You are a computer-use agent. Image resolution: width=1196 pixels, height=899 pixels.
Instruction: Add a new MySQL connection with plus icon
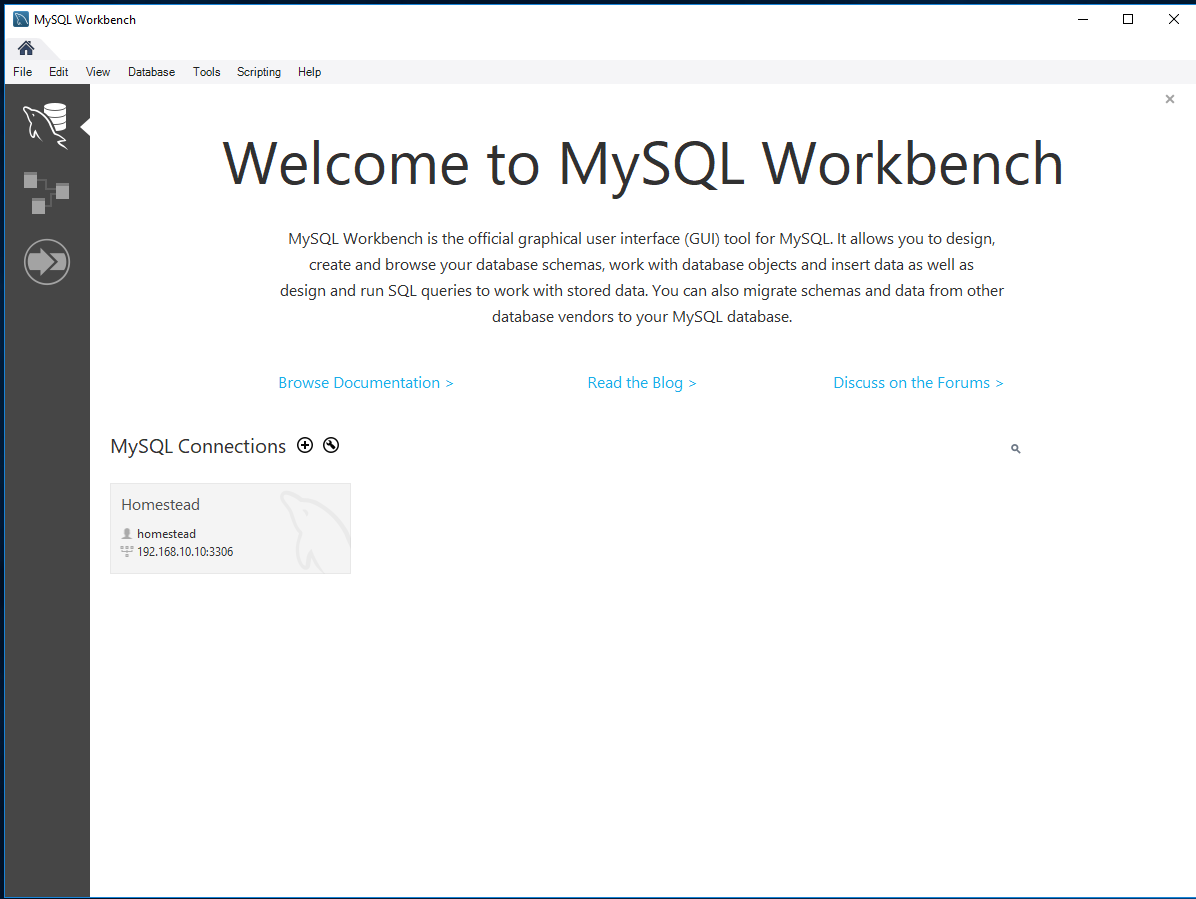click(x=305, y=445)
